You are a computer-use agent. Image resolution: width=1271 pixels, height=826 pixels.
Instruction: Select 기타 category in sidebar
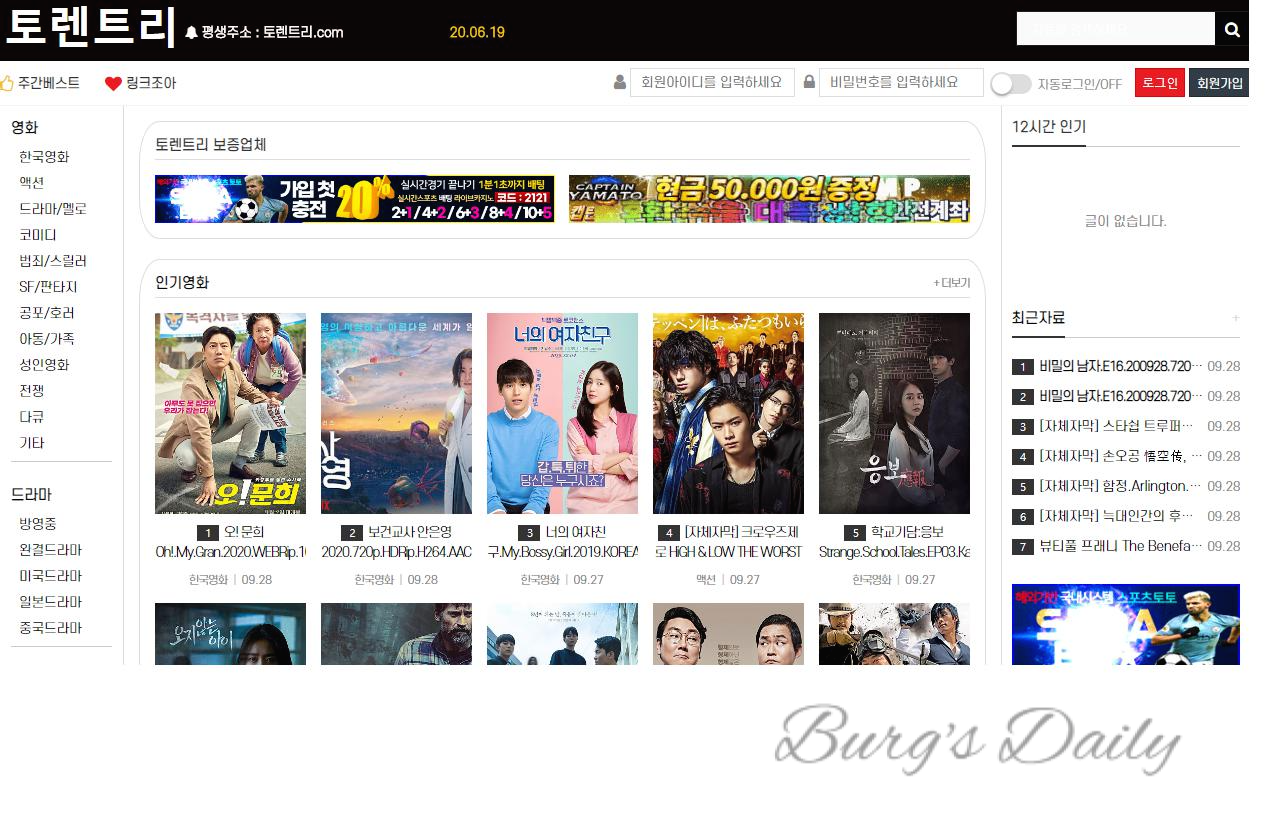(31, 443)
